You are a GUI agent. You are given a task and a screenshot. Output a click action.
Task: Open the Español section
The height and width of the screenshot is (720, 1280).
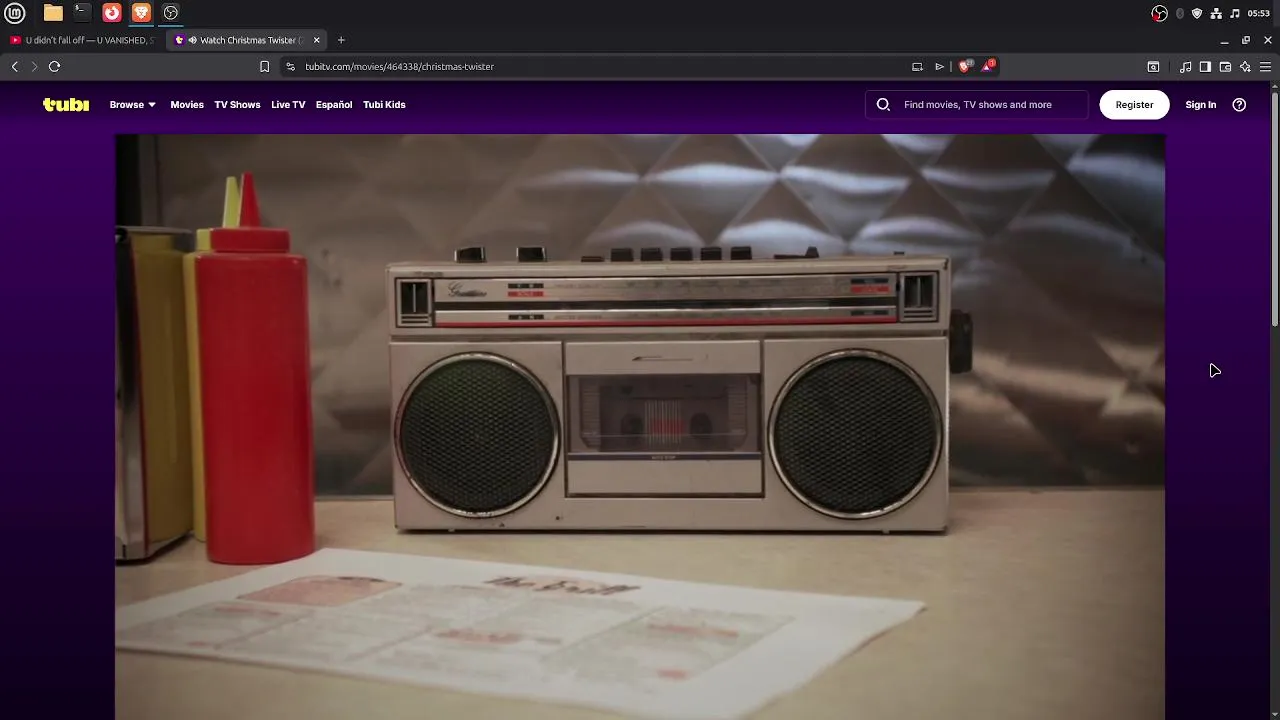[x=334, y=104]
